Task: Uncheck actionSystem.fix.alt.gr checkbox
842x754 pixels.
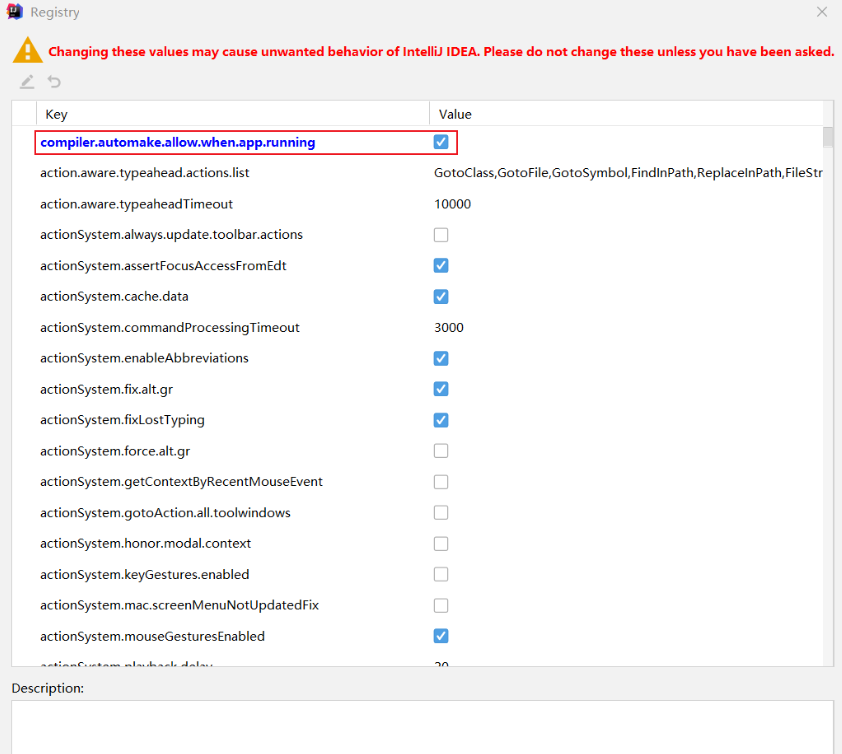Action: pyautogui.click(x=441, y=389)
